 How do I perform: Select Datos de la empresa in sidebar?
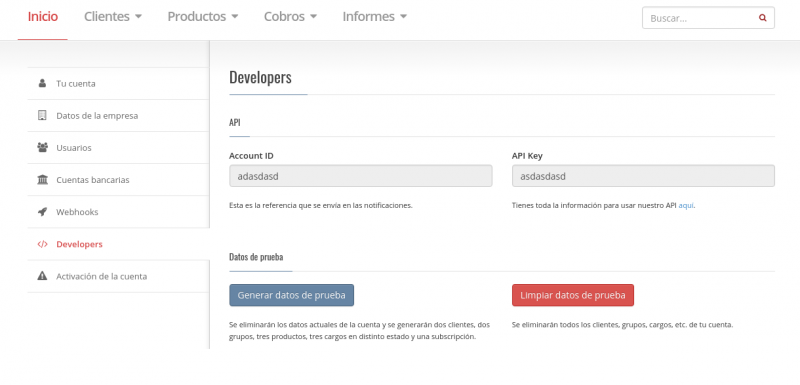[118, 115]
